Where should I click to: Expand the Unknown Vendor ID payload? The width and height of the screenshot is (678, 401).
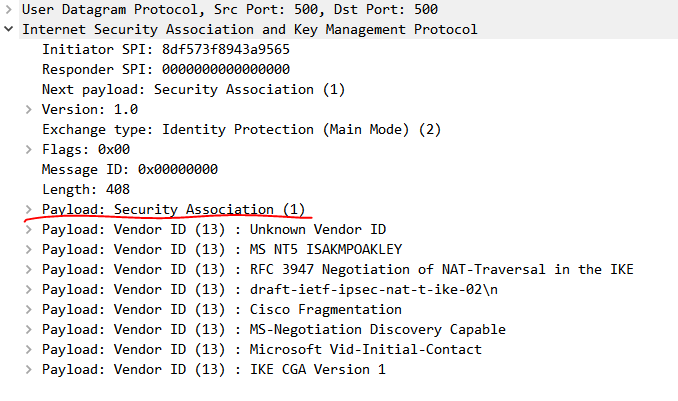[29, 230]
